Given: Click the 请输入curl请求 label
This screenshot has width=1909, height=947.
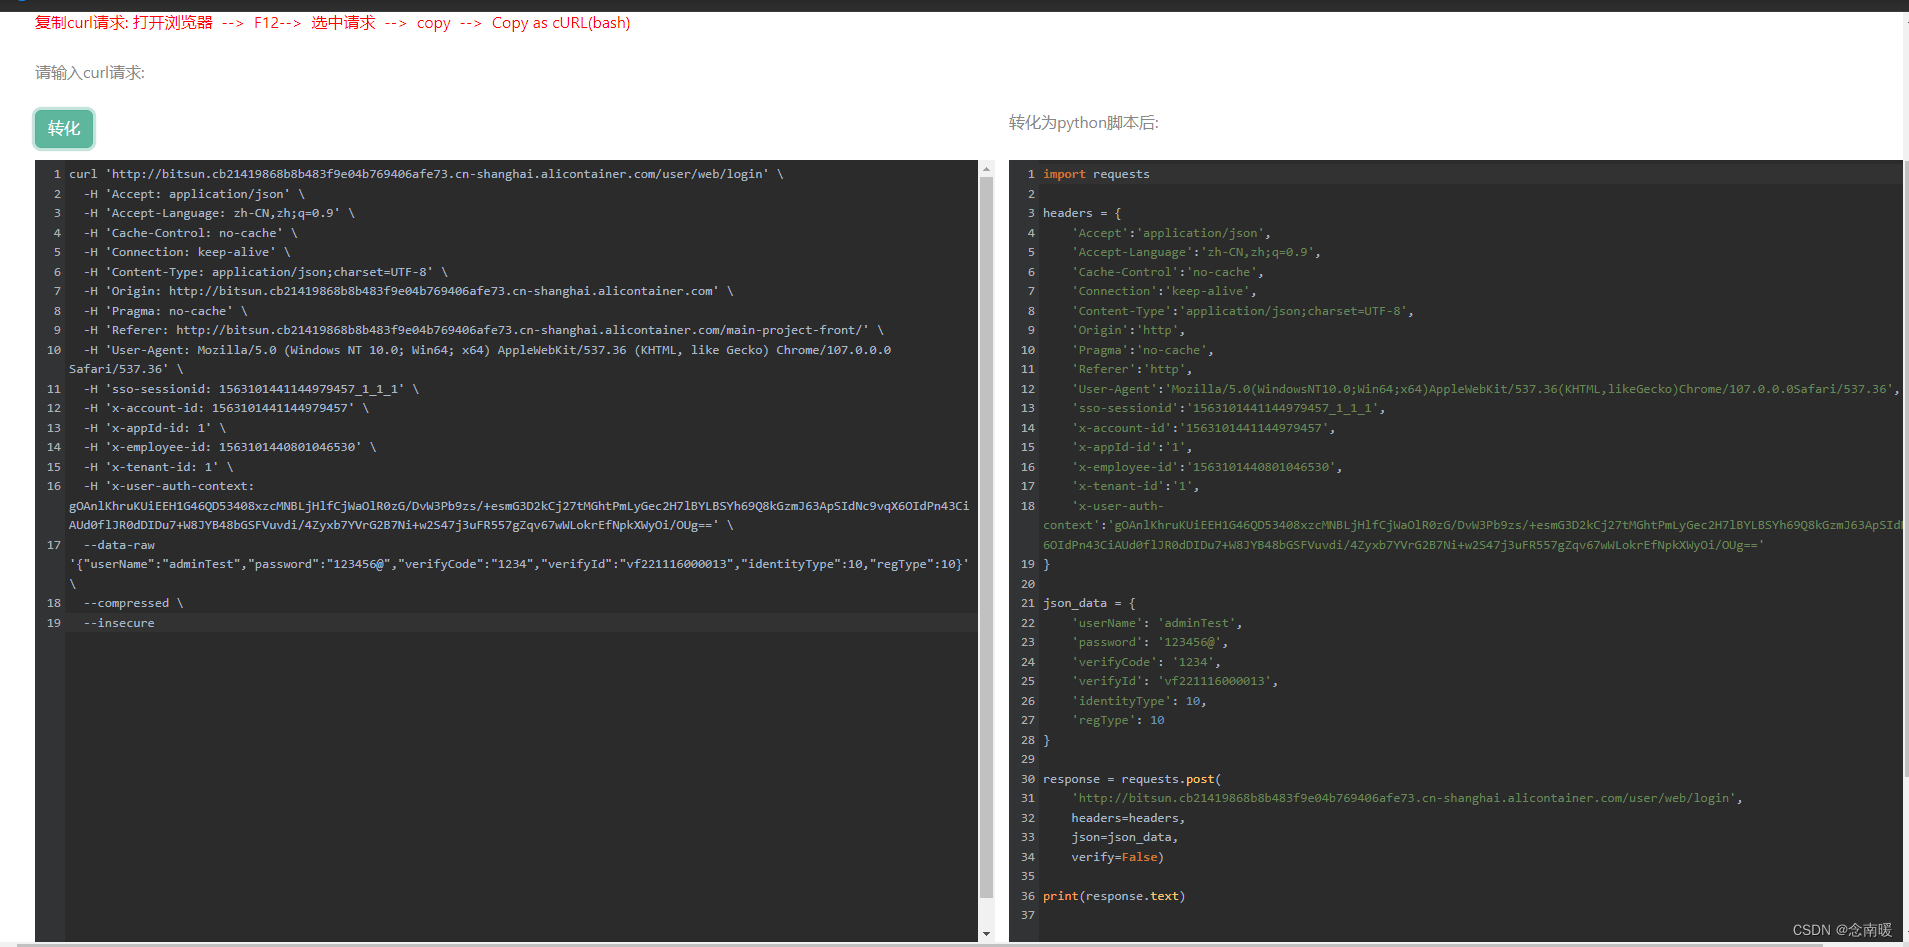Looking at the screenshot, I should tap(90, 73).
